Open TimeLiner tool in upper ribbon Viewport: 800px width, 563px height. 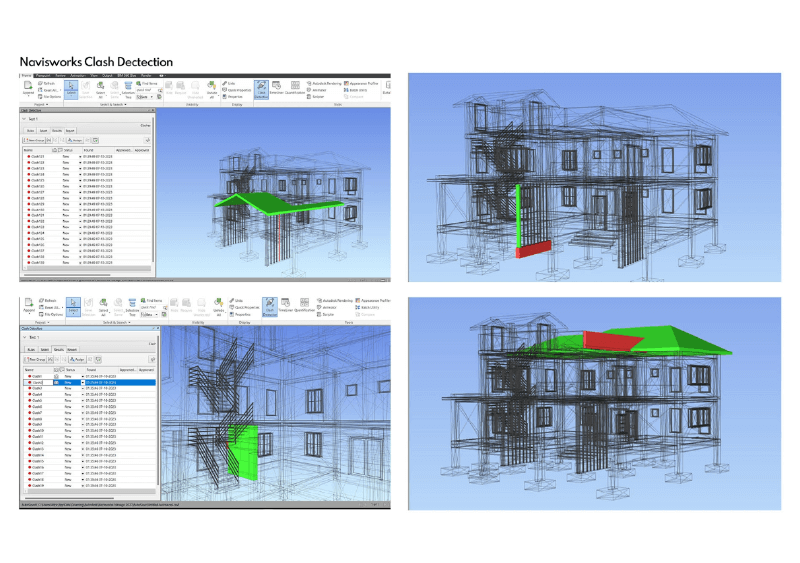tap(277, 88)
